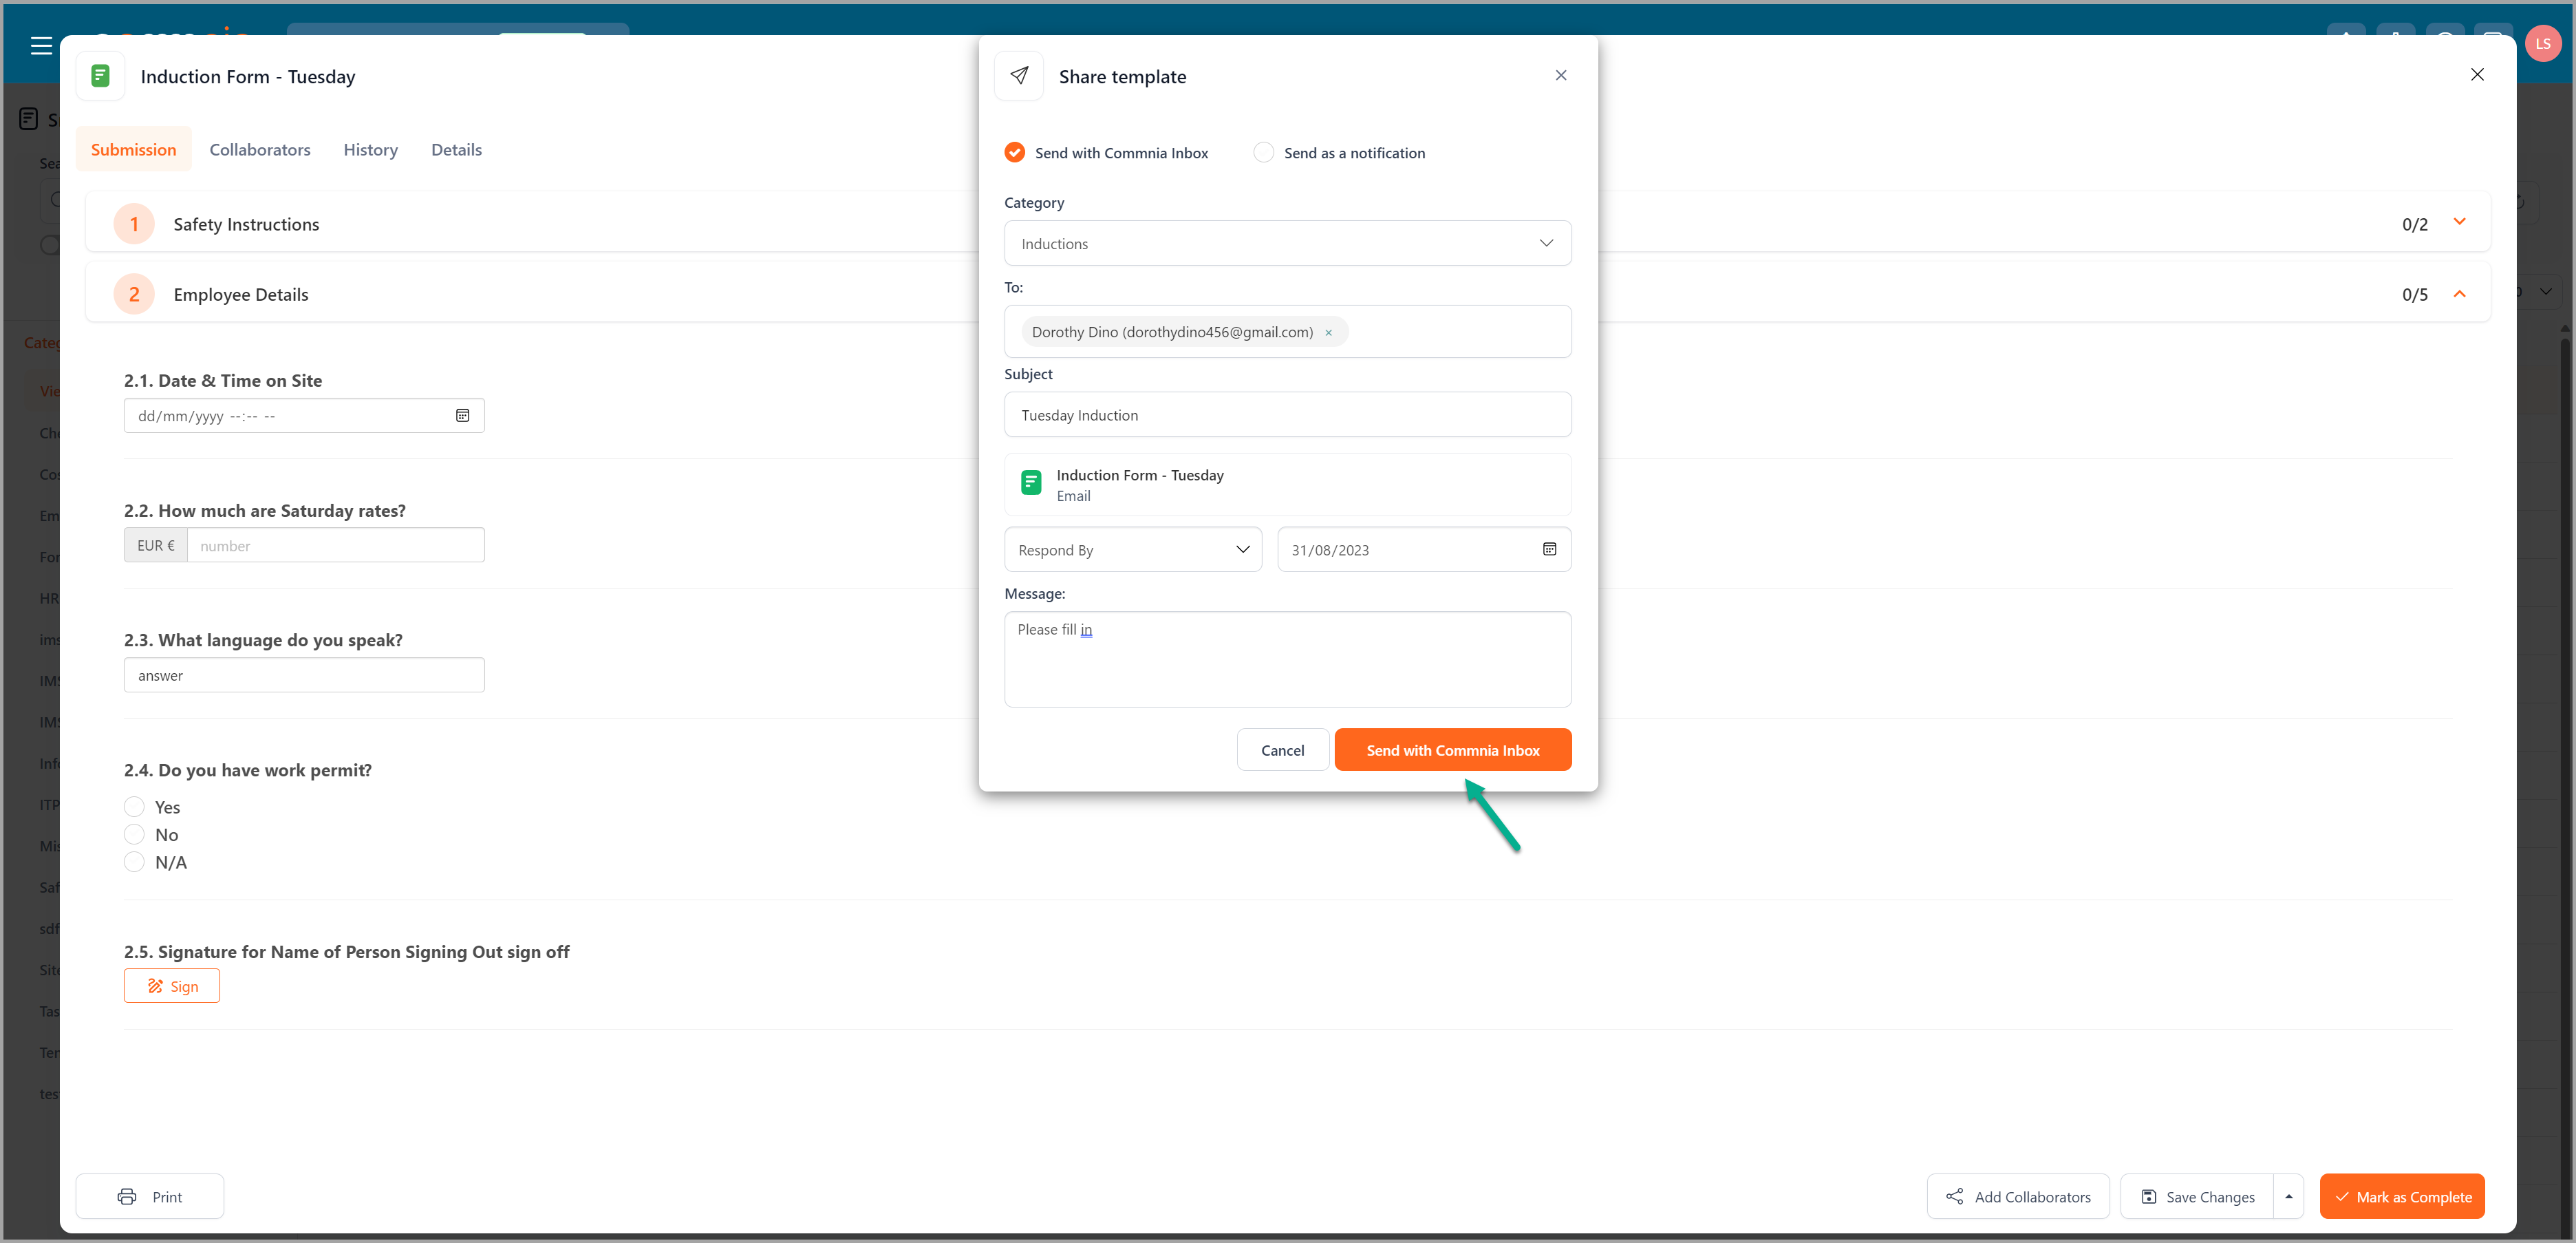Open the Respond By dropdown
Screen dimensions: 2576x1243
(1132, 550)
